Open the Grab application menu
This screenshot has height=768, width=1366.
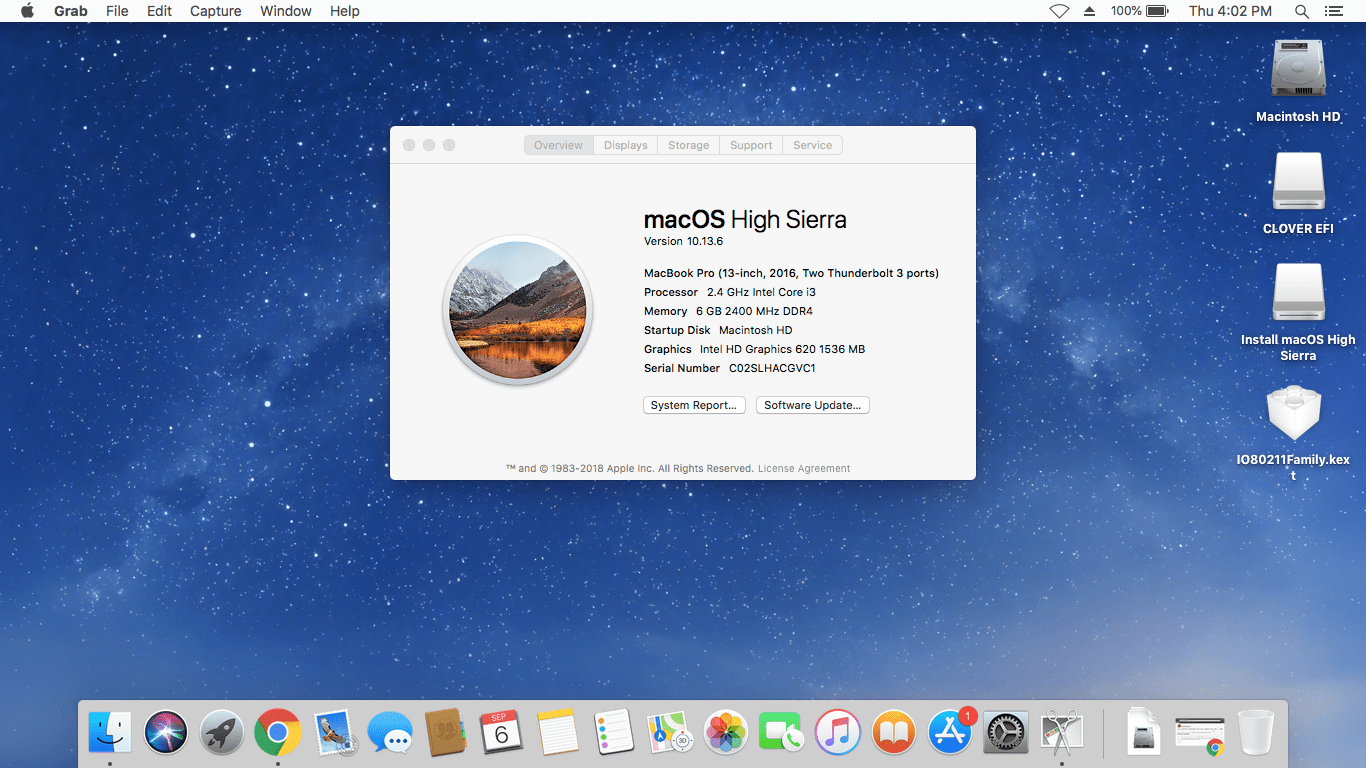click(x=71, y=11)
